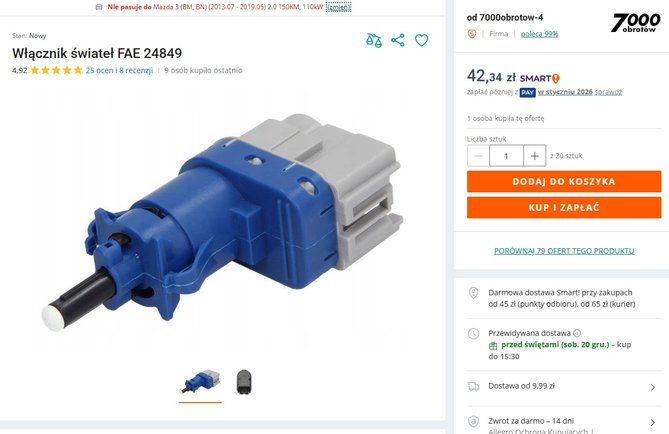Screen dimensions: 669x434
Task: Open the poleca 99% seller rating link
Action: click(x=539, y=34)
